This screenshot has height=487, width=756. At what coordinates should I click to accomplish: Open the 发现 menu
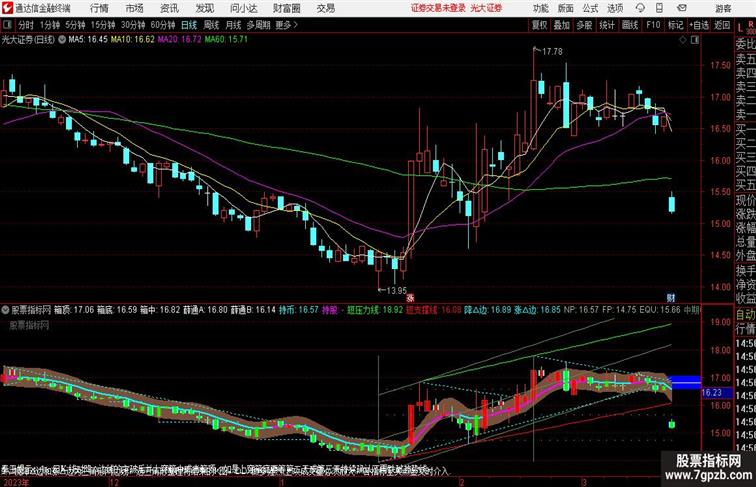point(204,8)
